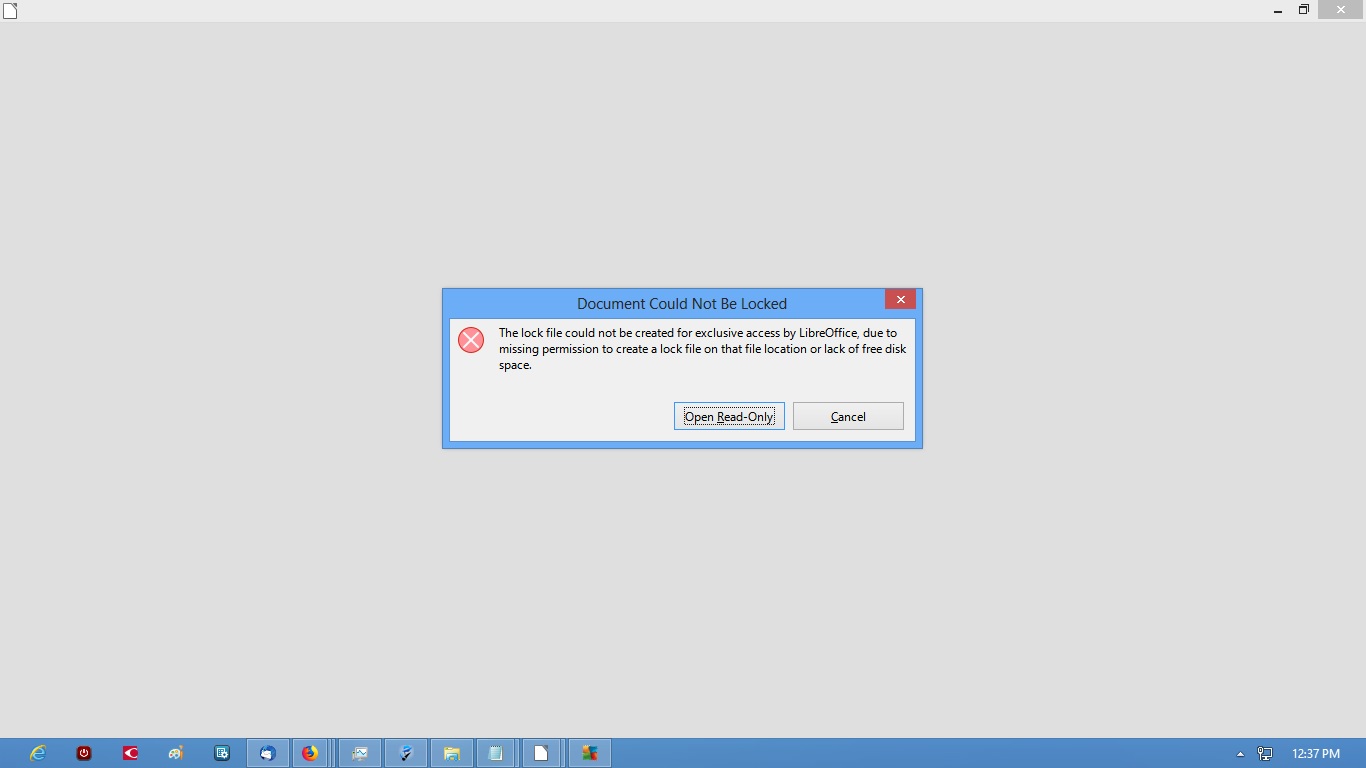Screen dimensions: 1366x768
Task: Restore down the LibreOffice window
Action: point(1304,10)
